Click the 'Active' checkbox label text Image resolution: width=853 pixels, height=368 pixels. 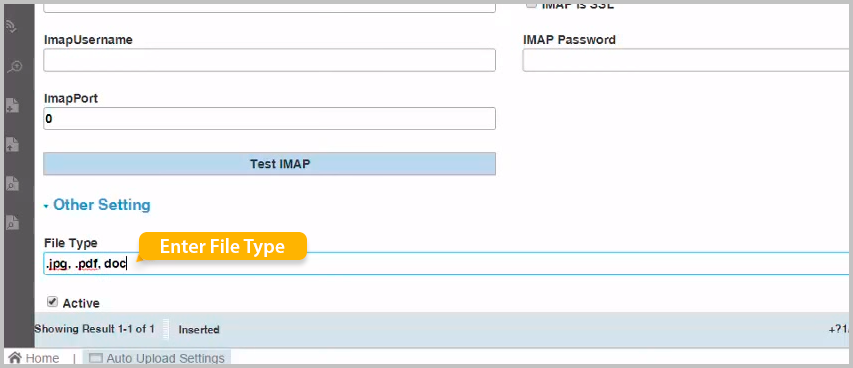pyautogui.click(x=81, y=303)
